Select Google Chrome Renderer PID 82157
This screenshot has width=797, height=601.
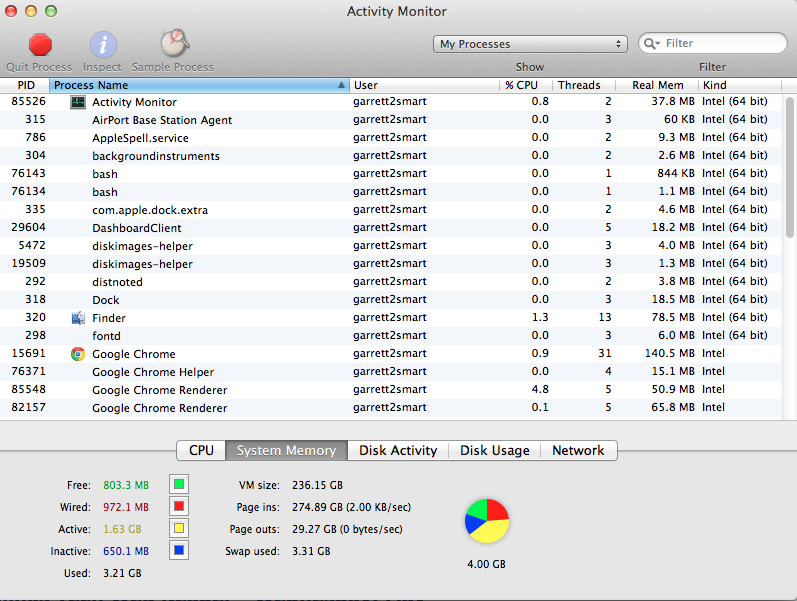[x=391, y=408]
